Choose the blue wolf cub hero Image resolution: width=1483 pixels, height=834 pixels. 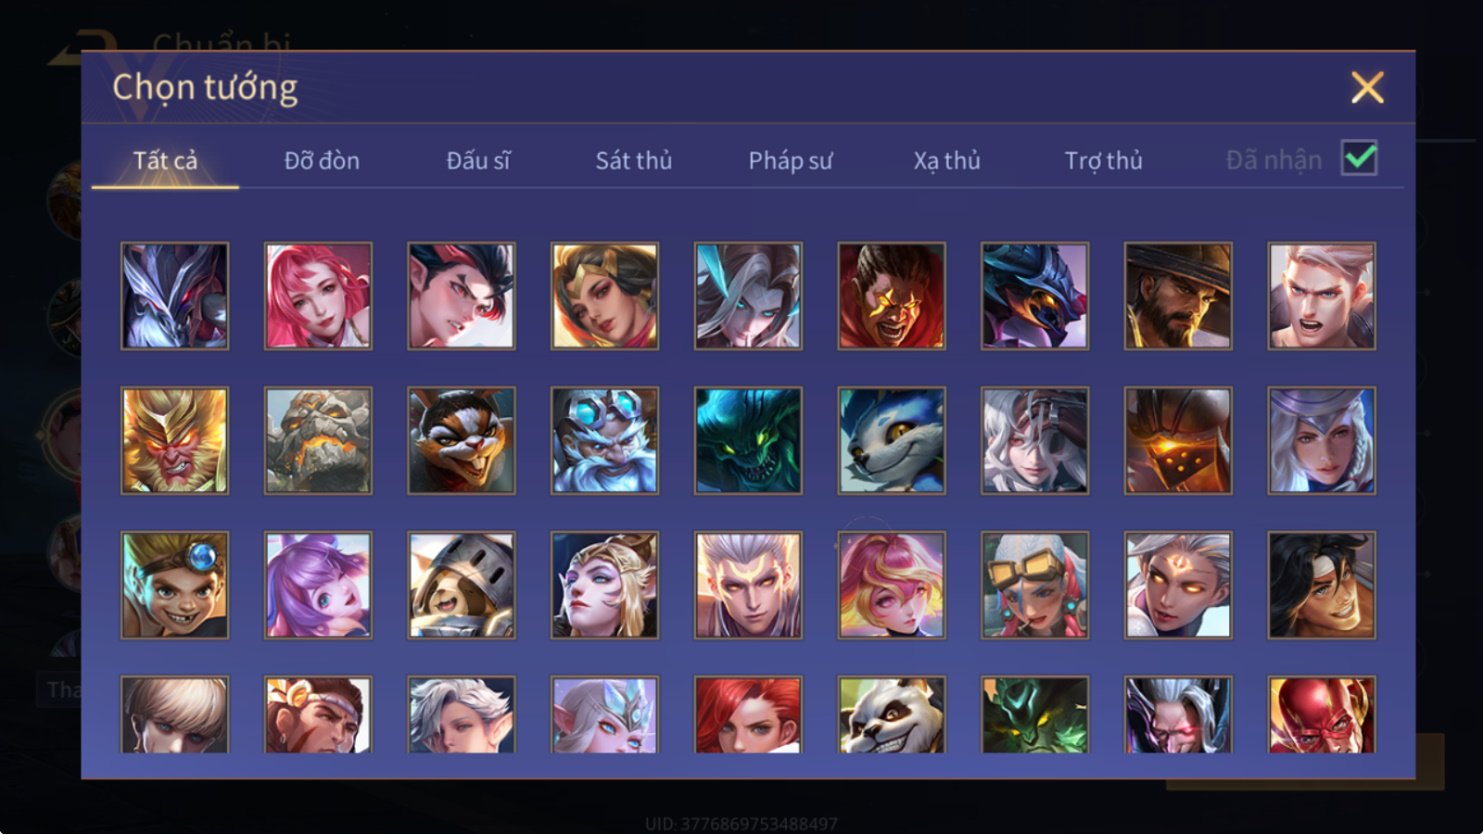891,441
